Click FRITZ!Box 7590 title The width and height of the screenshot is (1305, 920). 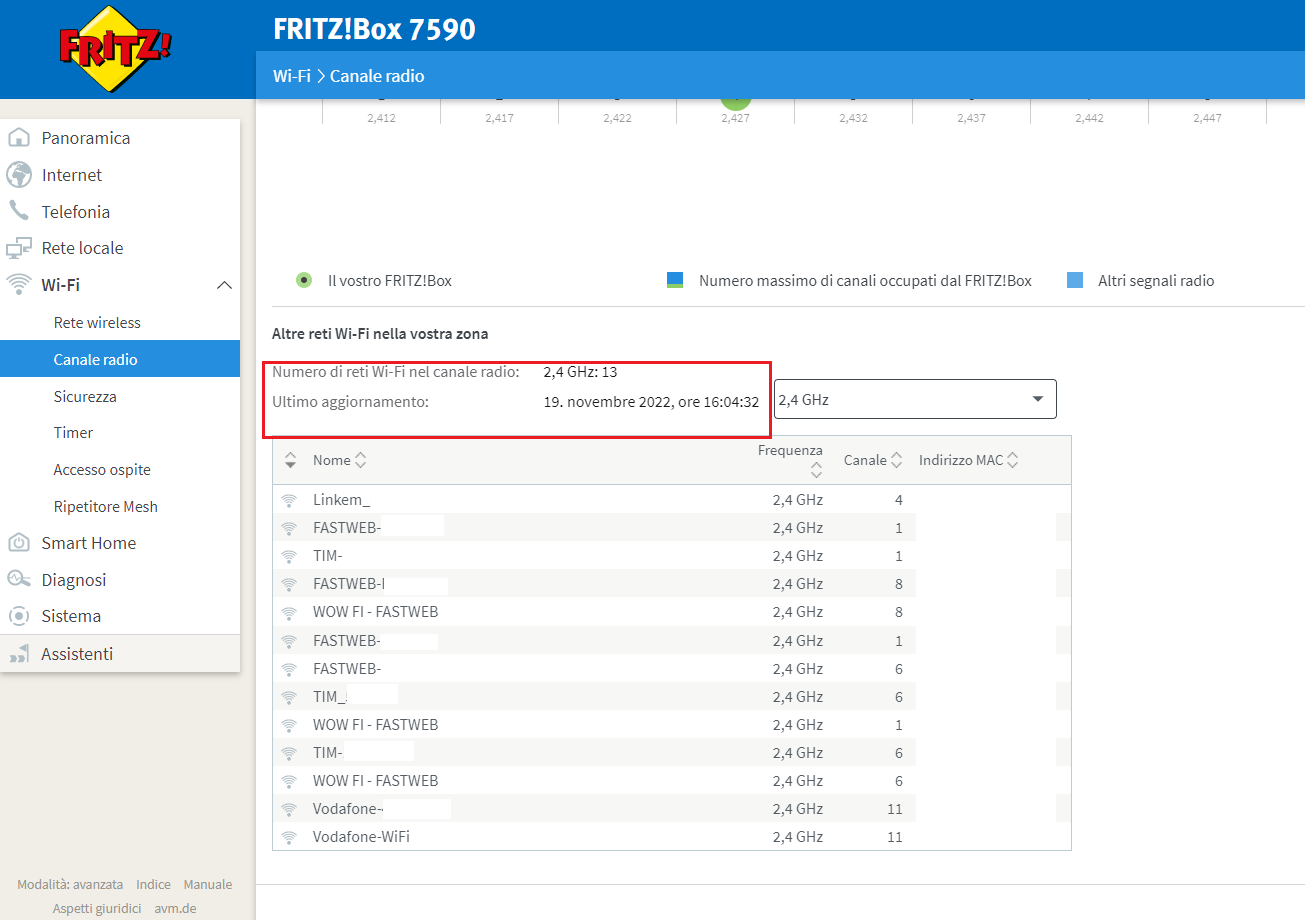pyautogui.click(x=374, y=30)
